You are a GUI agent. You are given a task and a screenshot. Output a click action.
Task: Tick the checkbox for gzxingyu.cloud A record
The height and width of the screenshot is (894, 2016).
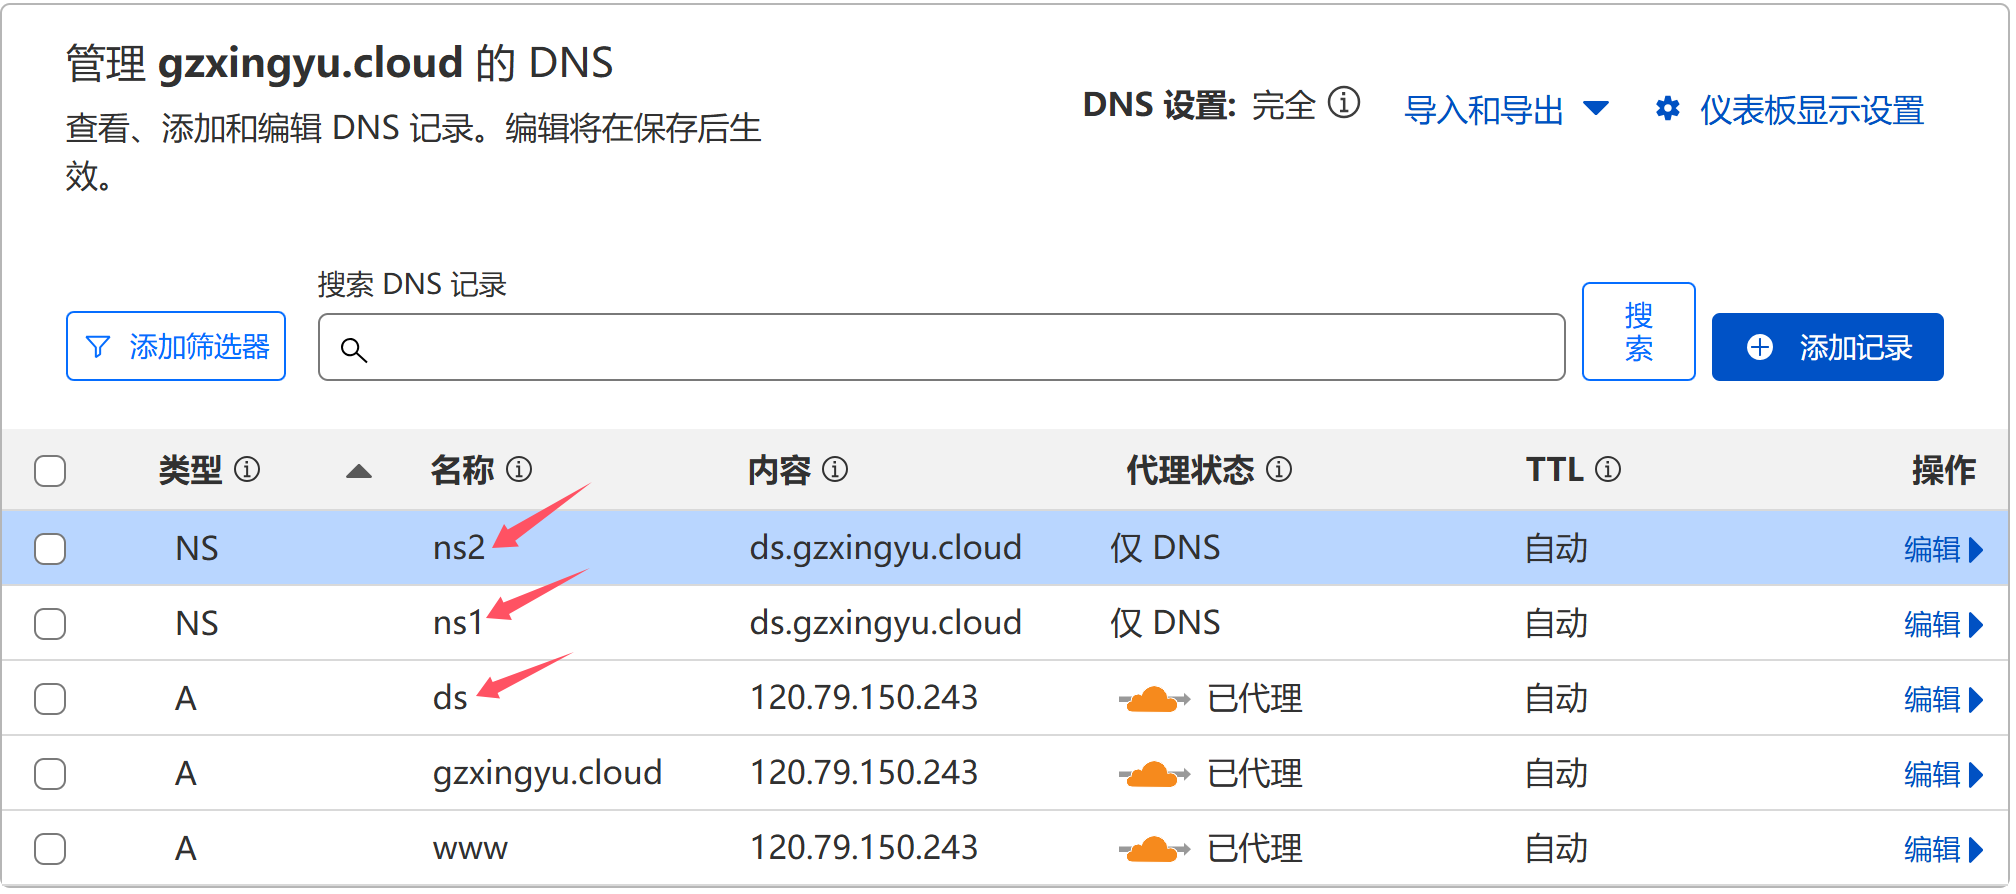click(x=50, y=774)
